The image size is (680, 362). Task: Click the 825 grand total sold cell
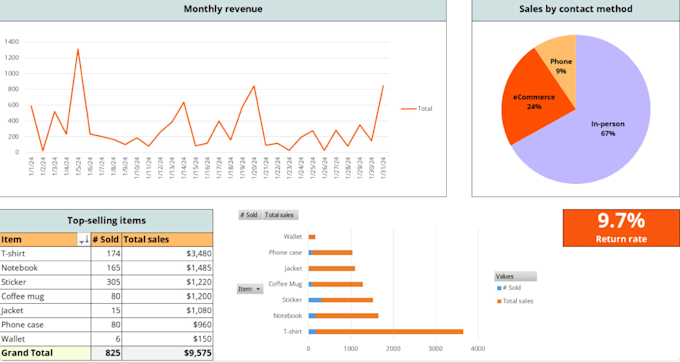[x=106, y=353]
